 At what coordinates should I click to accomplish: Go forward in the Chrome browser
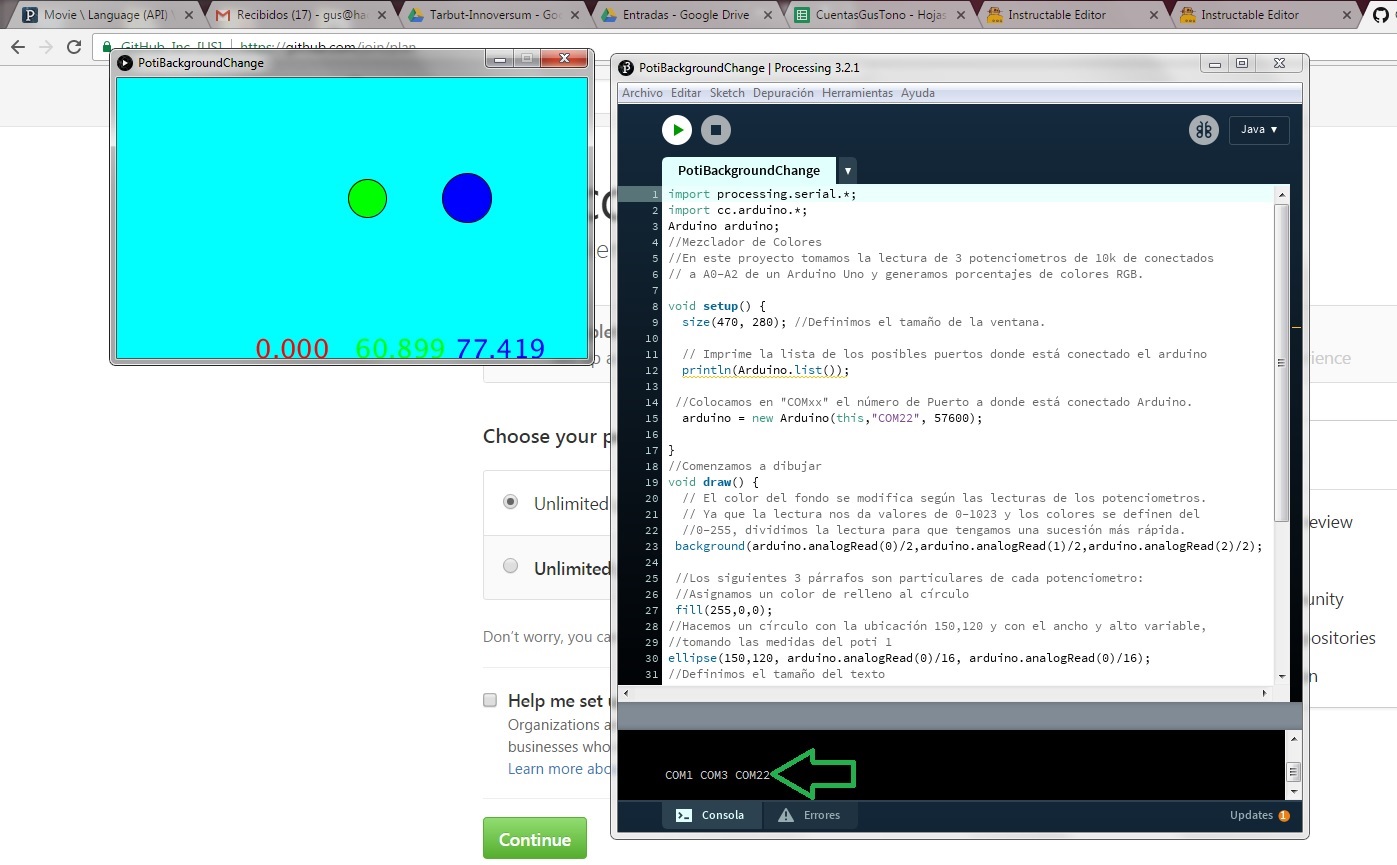(46, 47)
